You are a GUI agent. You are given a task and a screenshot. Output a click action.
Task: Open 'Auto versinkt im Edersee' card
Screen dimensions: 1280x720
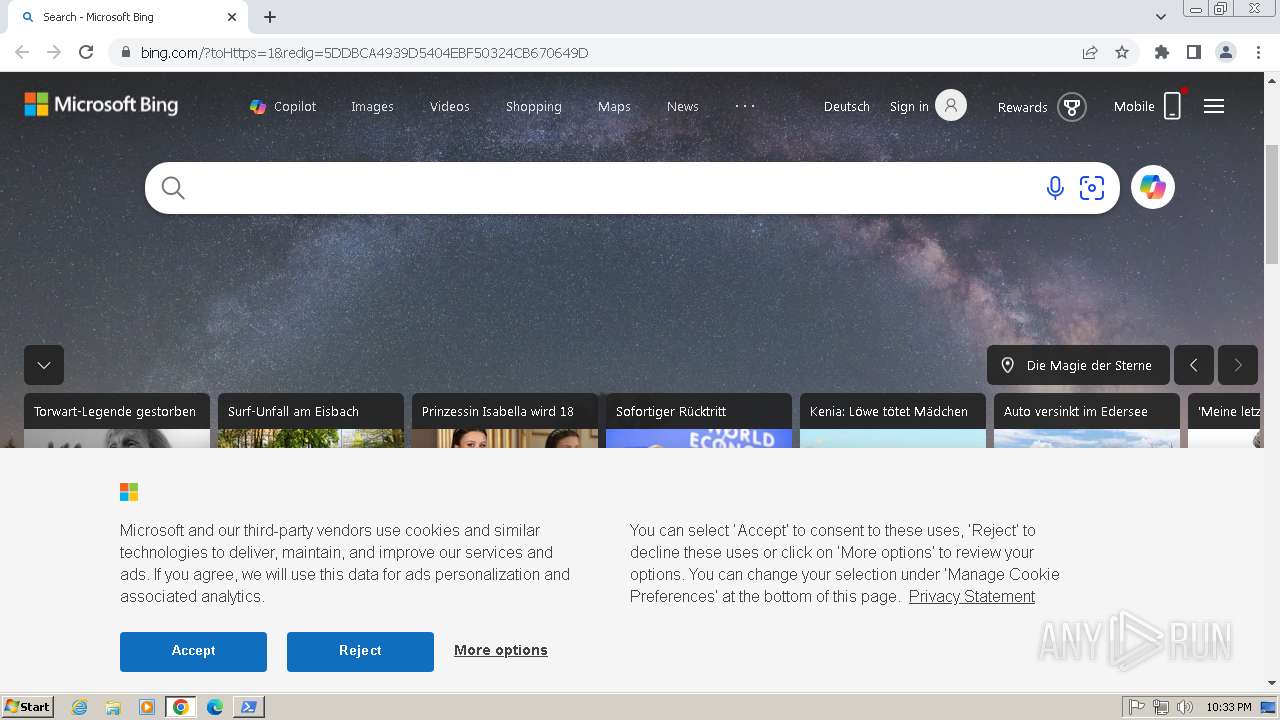pos(1087,420)
